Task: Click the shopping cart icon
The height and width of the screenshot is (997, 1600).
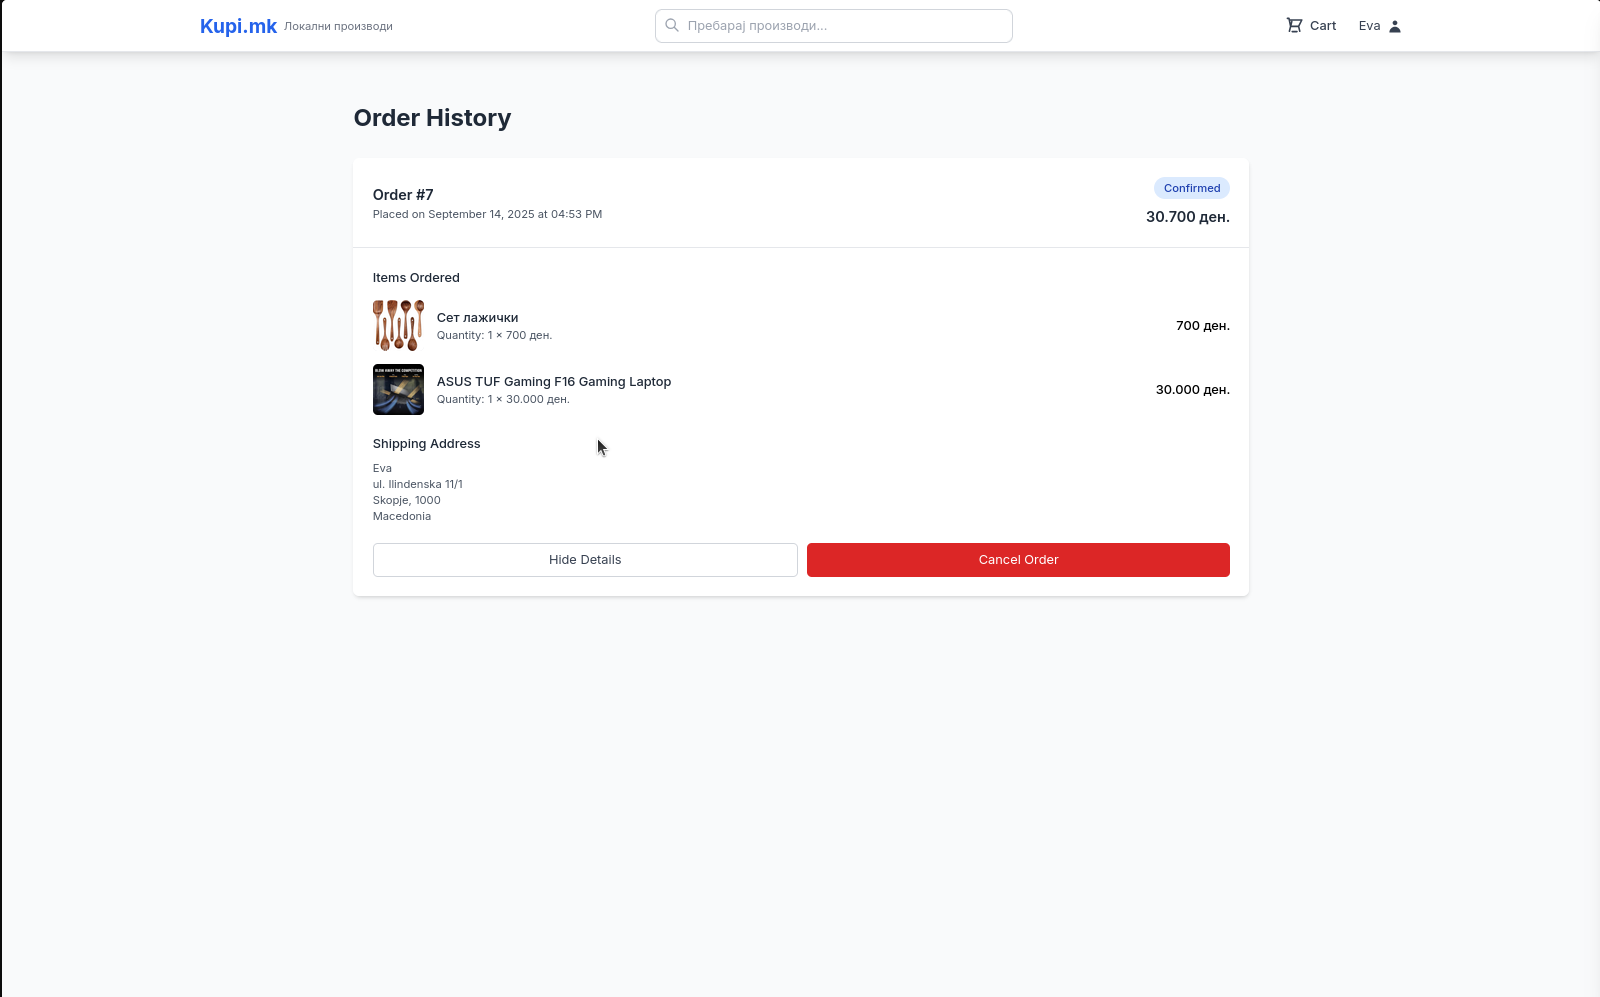Action: pyautogui.click(x=1294, y=26)
